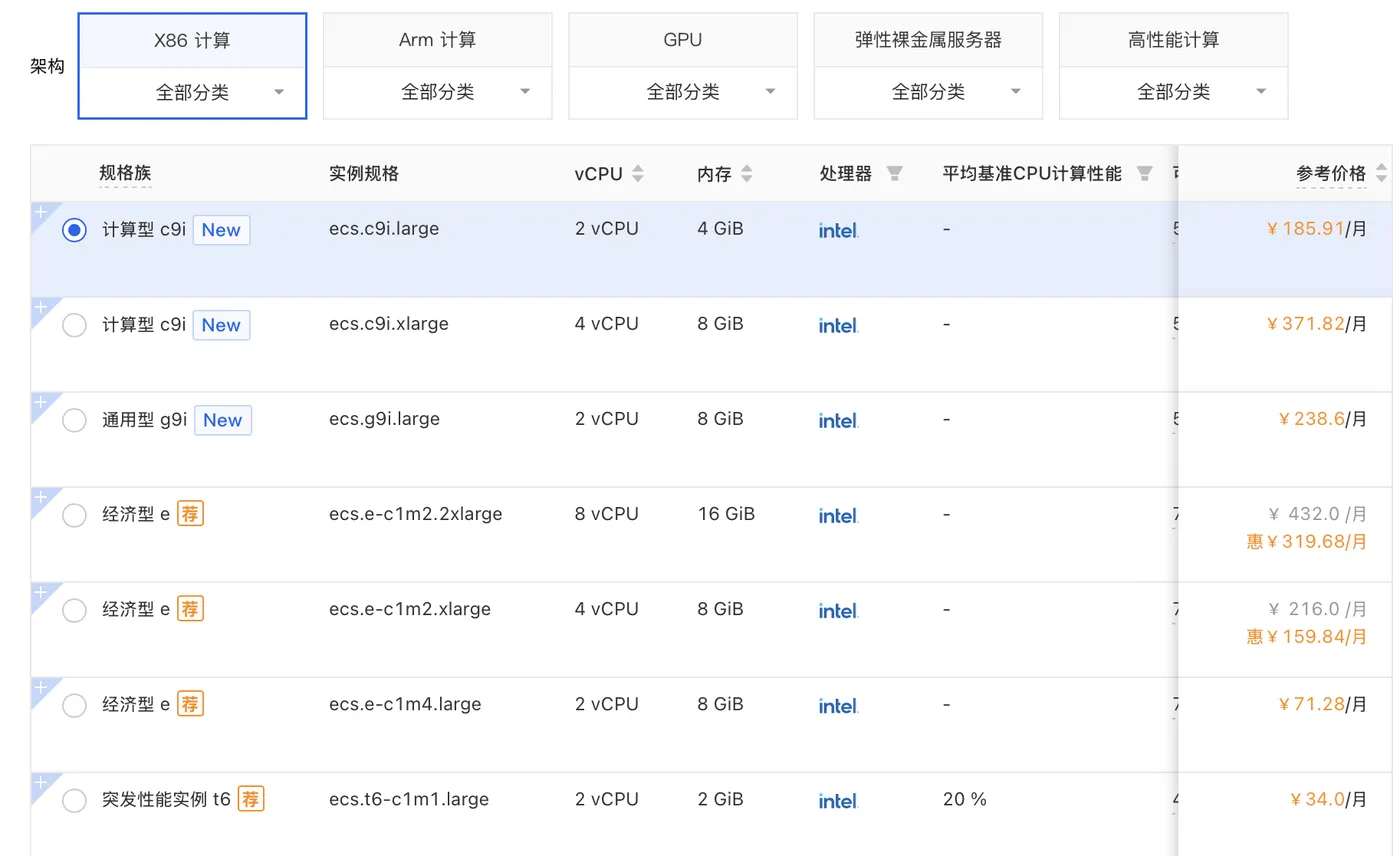This screenshot has height=856, width=1400.
Task: Sort the table by vCPU column icon
Action: [x=637, y=174]
